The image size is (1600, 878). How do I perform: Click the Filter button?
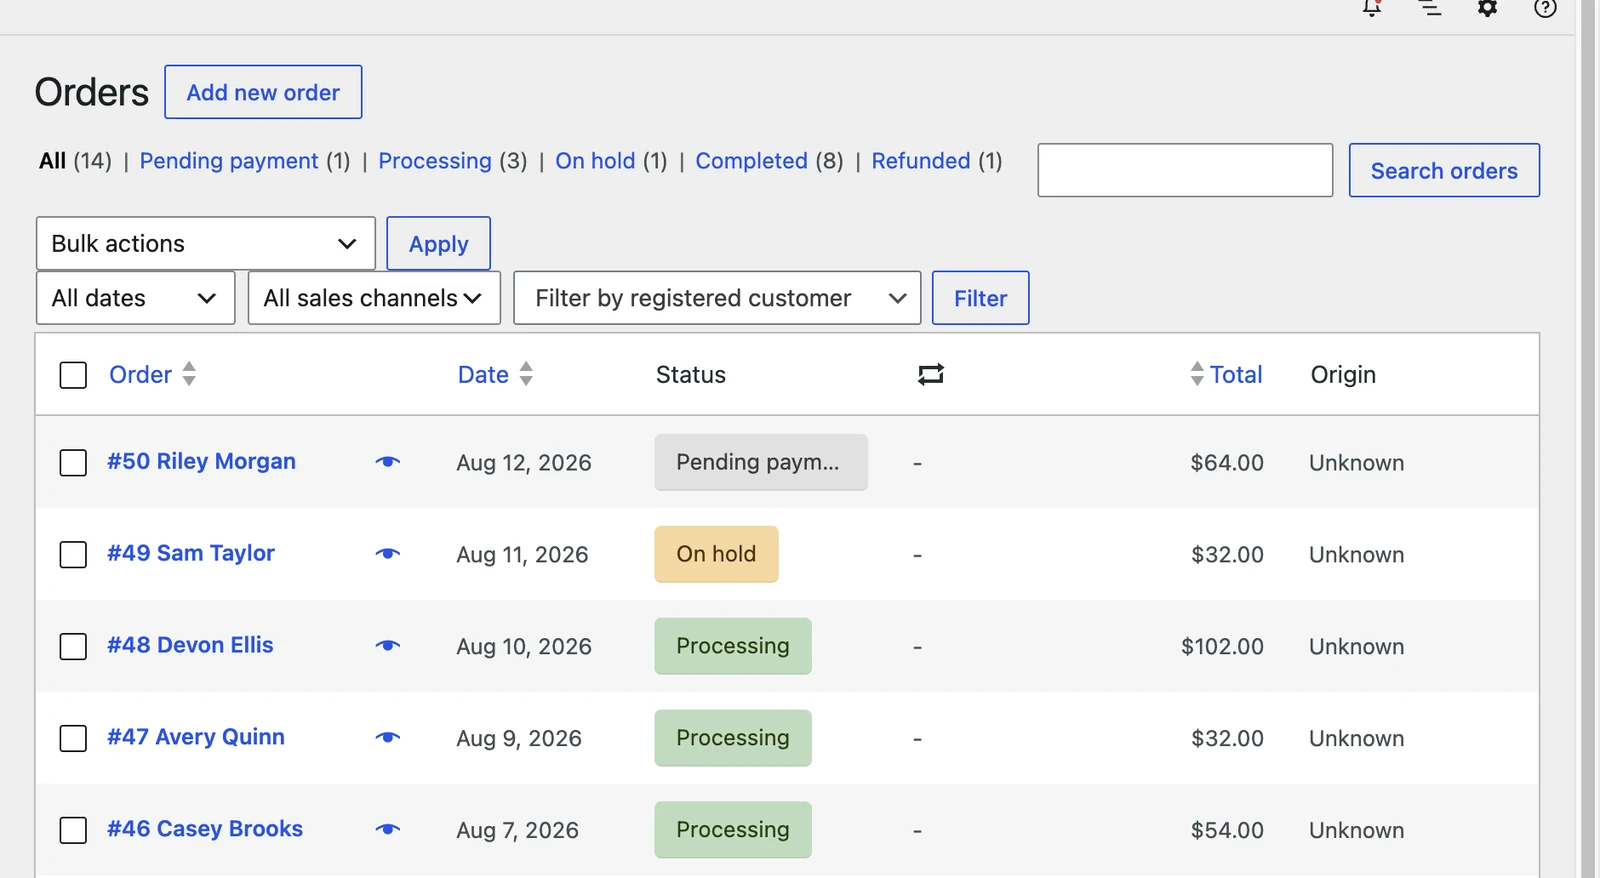(980, 298)
